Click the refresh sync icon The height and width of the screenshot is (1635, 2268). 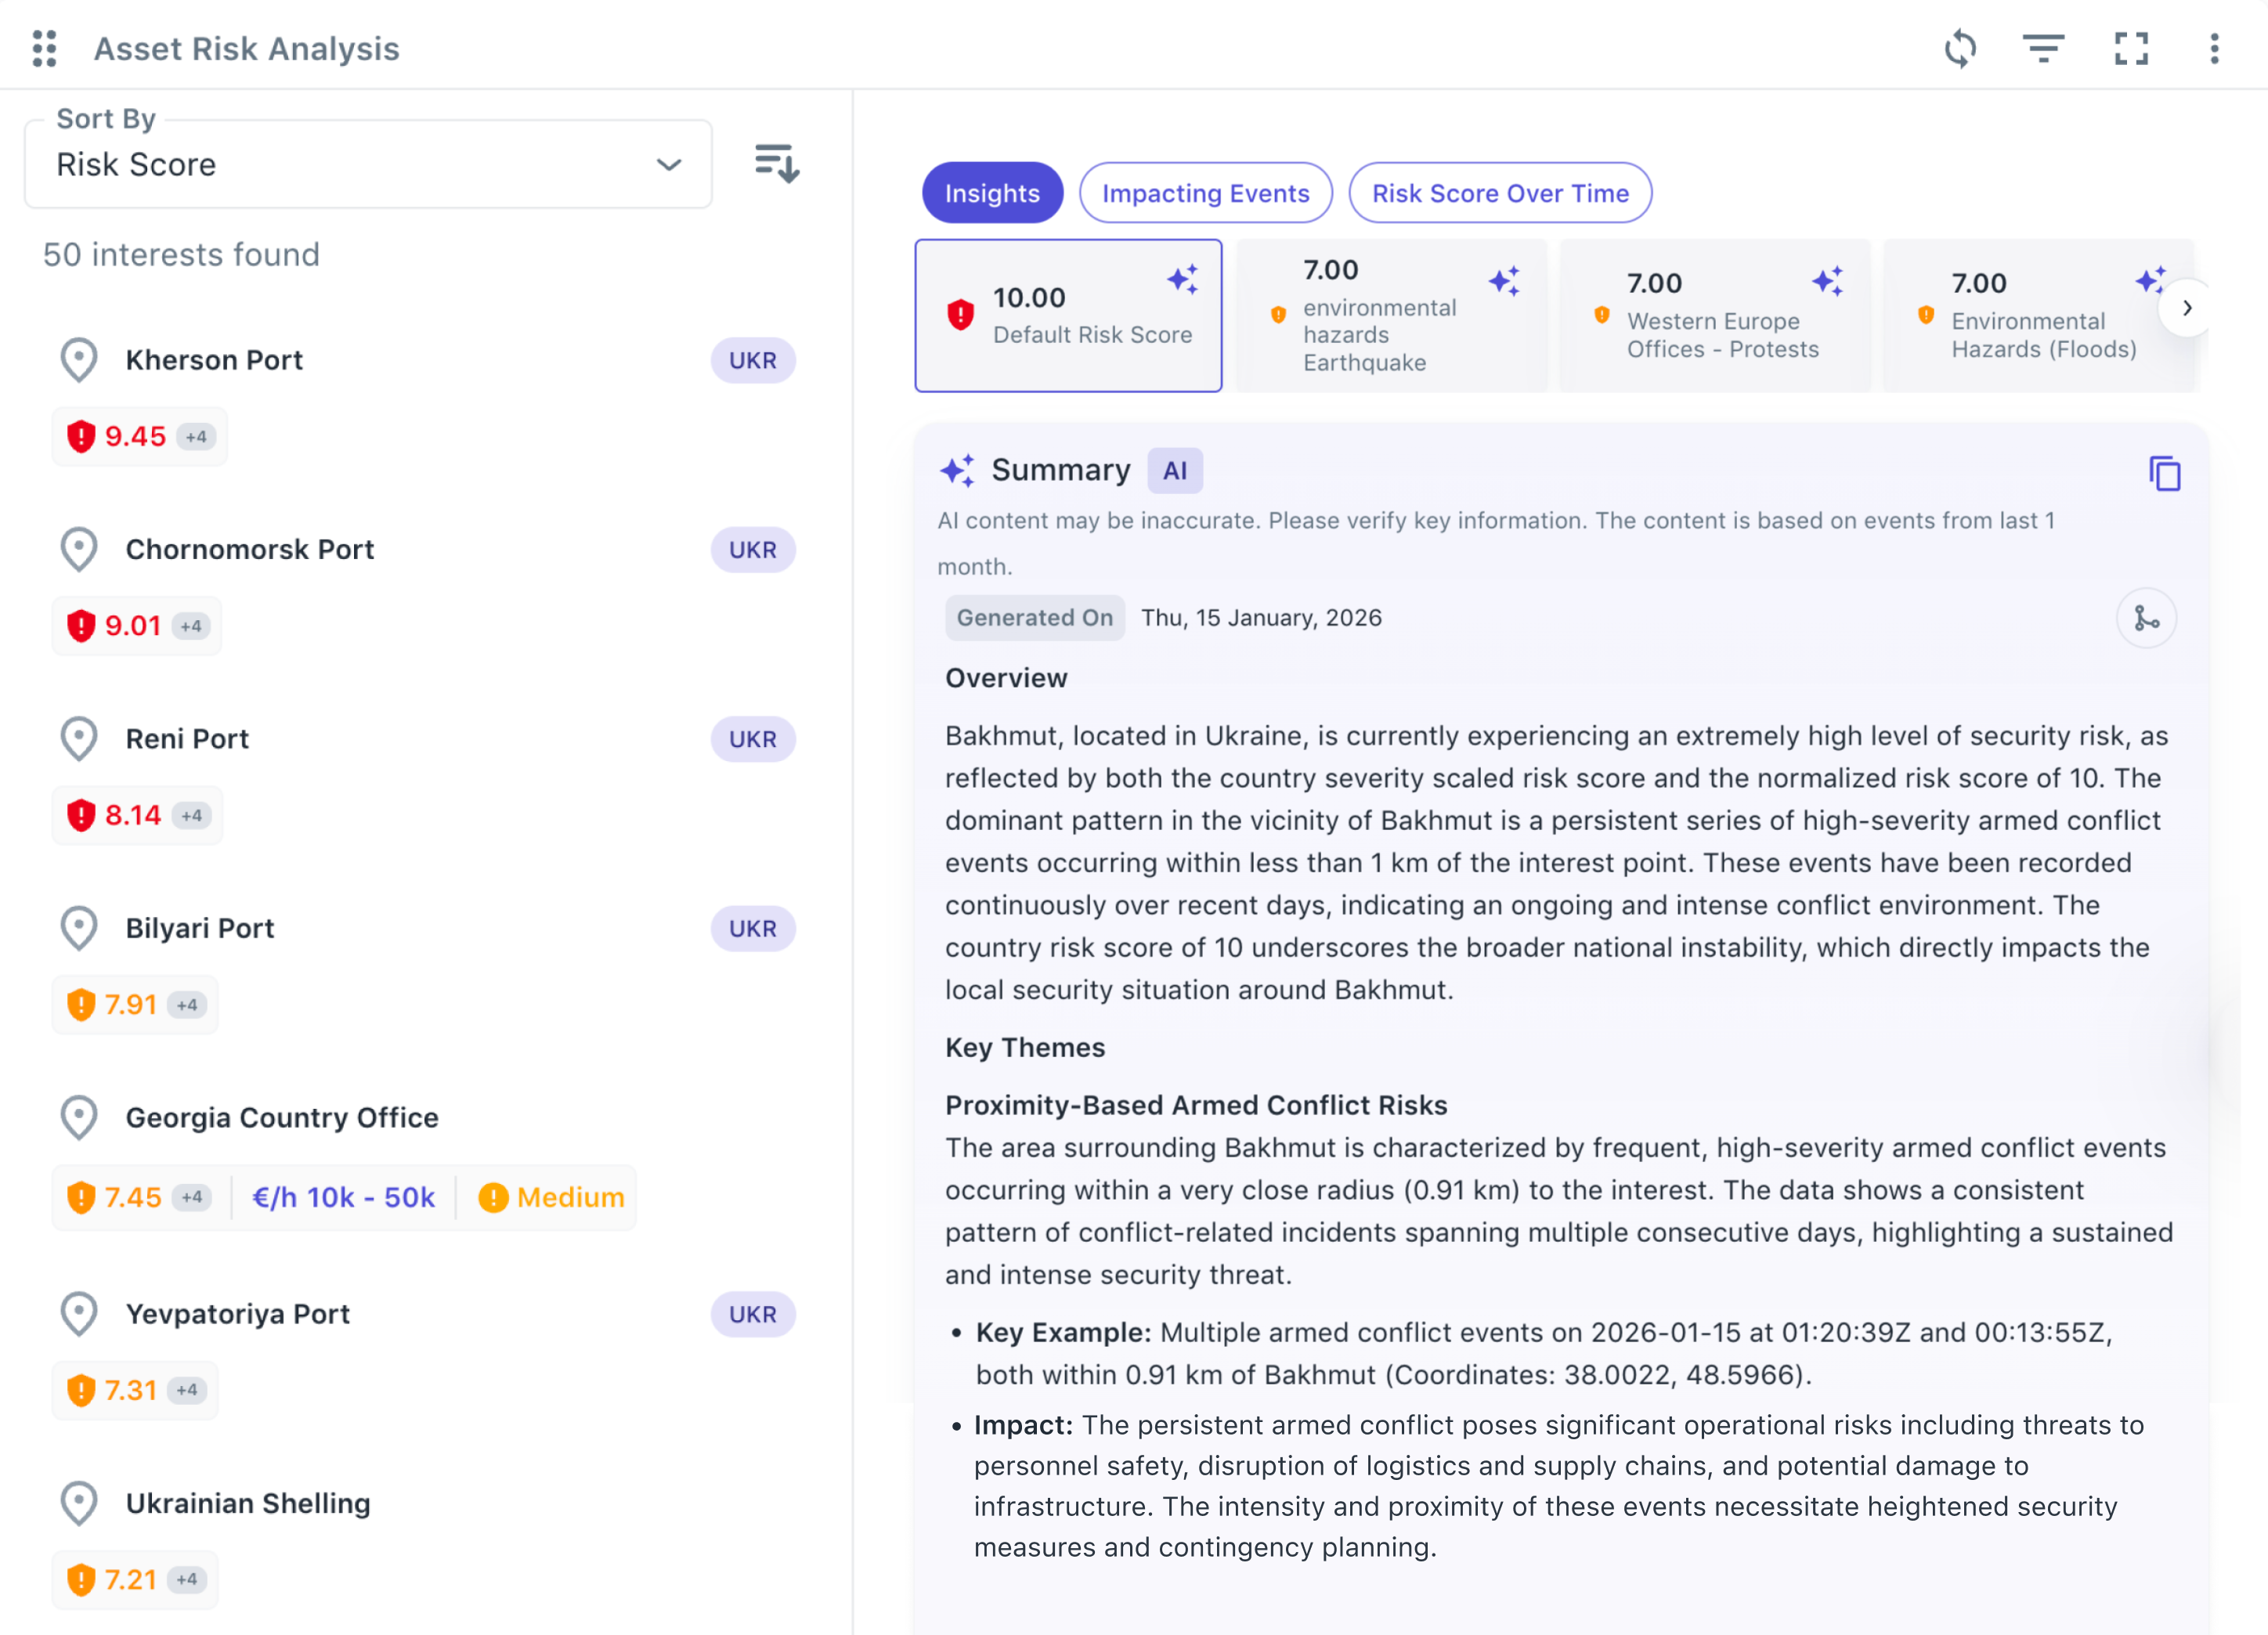(x=1960, y=48)
